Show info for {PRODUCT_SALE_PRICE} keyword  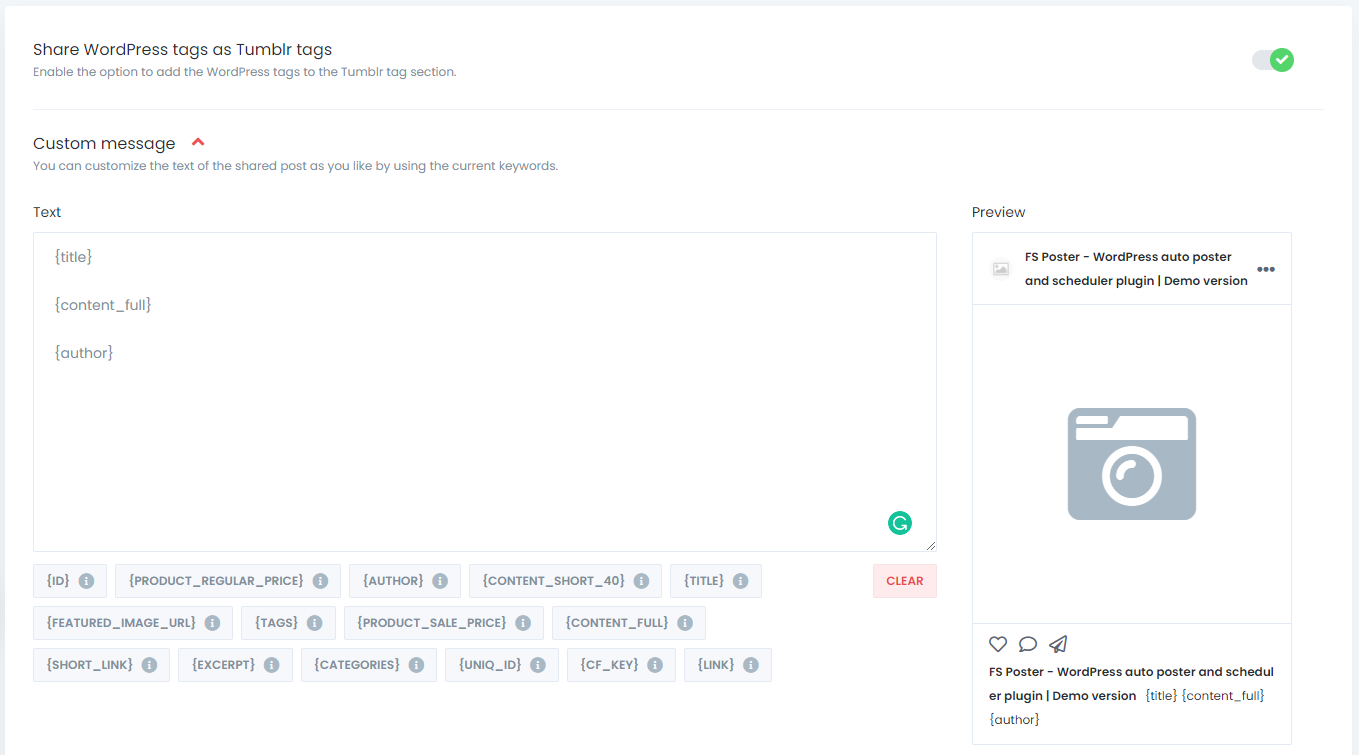point(523,623)
